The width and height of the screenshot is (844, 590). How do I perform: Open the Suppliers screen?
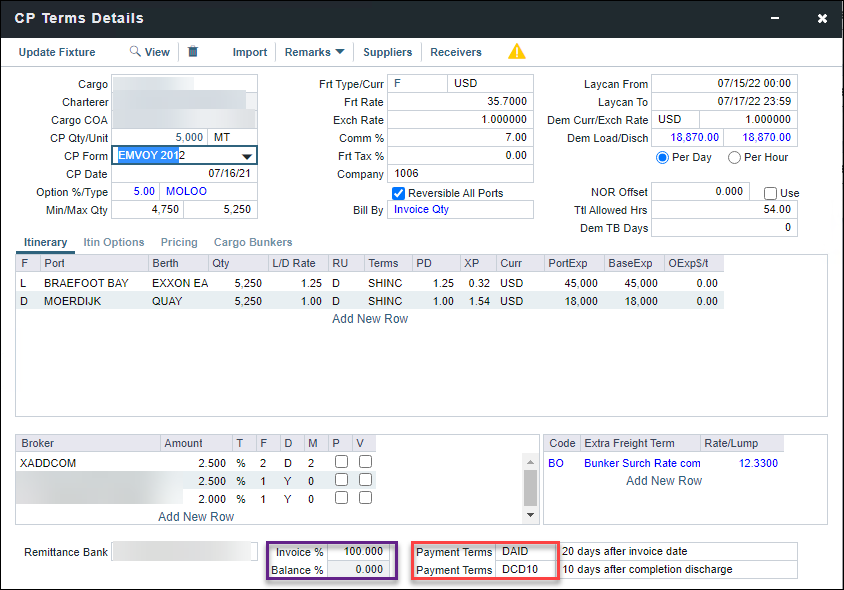coord(387,52)
